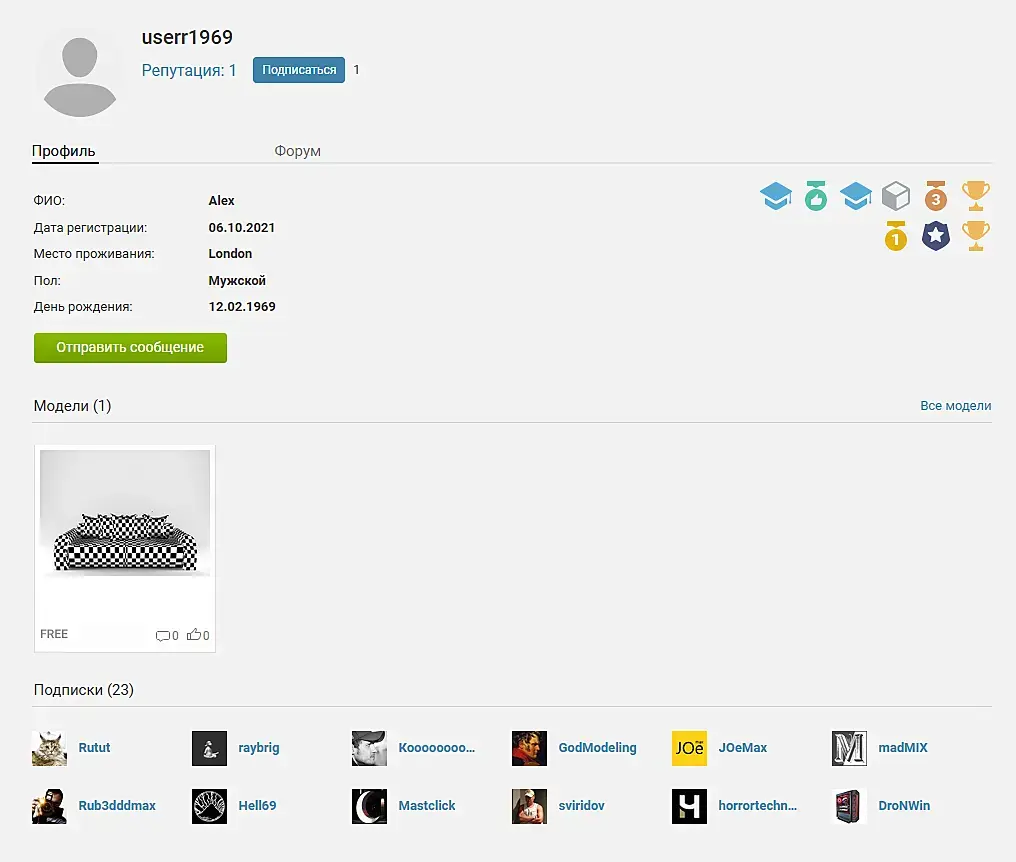This screenshot has width=1016, height=862.
Task: Open the raybrig profile link
Action: (x=259, y=747)
